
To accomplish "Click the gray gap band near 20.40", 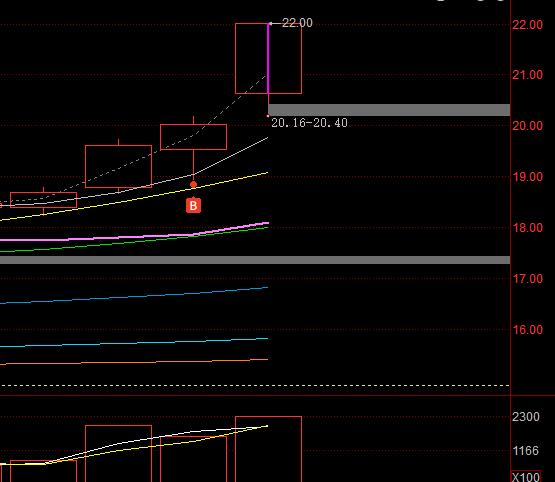I will (x=389, y=110).
